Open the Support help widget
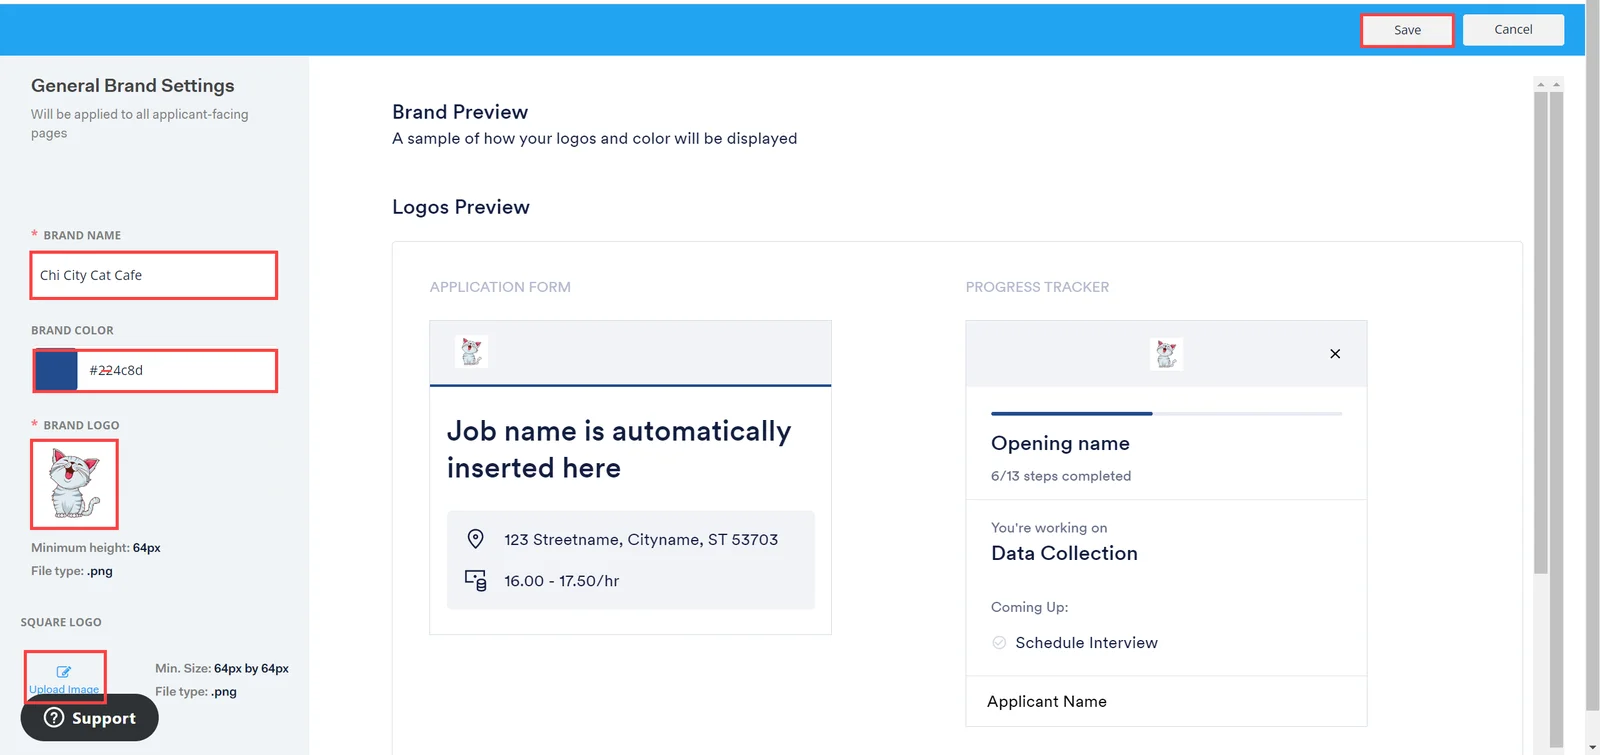This screenshot has width=1600, height=755. click(90, 718)
